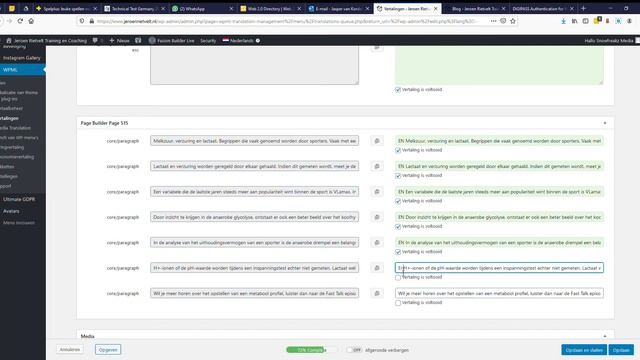640x360 pixels.
Task: Open the Nederlands language switcher in the admin bar
Action: (241, 40)
